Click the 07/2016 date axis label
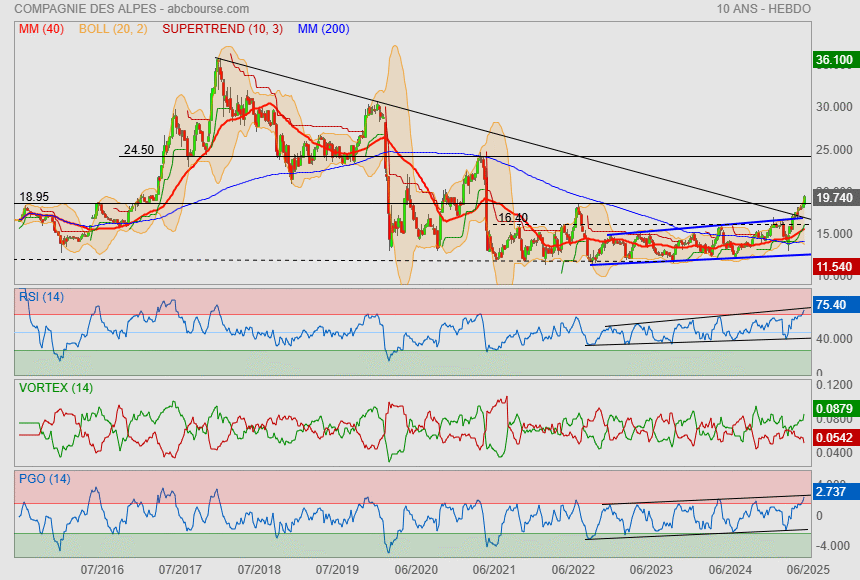The width and height of the screenshot is (860, 580). click(102, 570)
